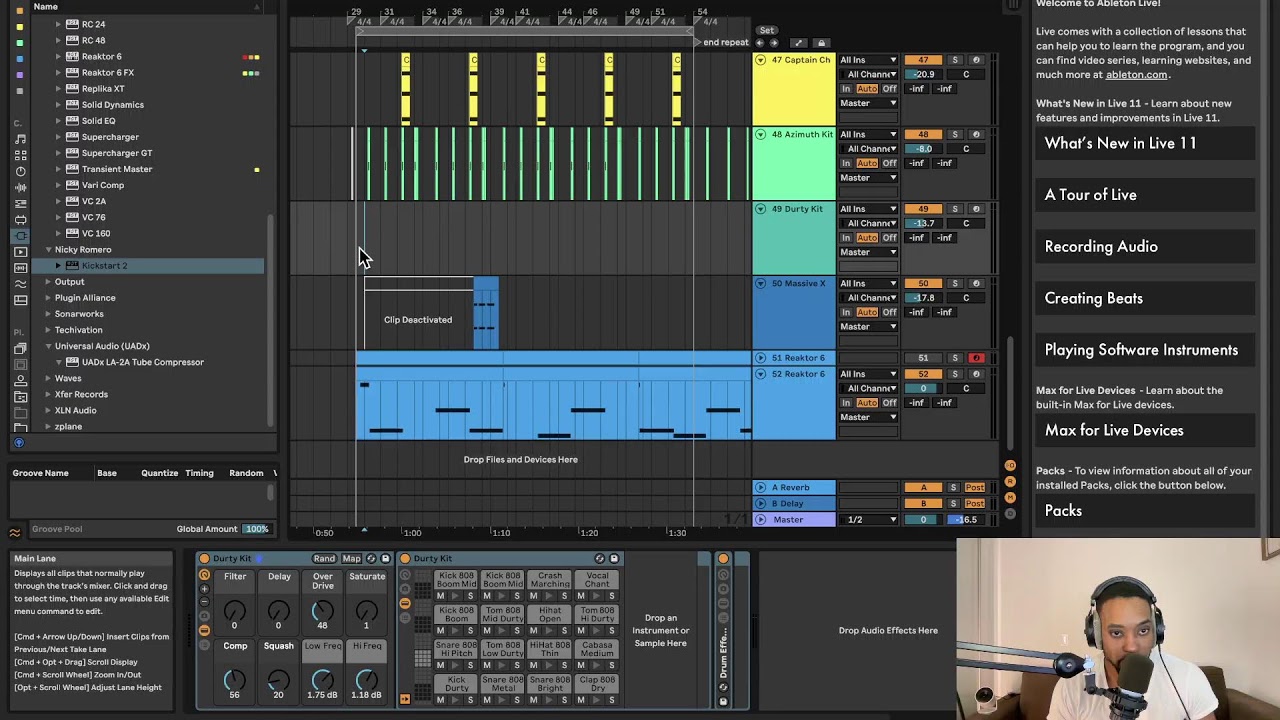The height and width of the screenshot is (720, 1280).
Task: Open the Max for Live Devices lesson
Action: (1145, 430)
